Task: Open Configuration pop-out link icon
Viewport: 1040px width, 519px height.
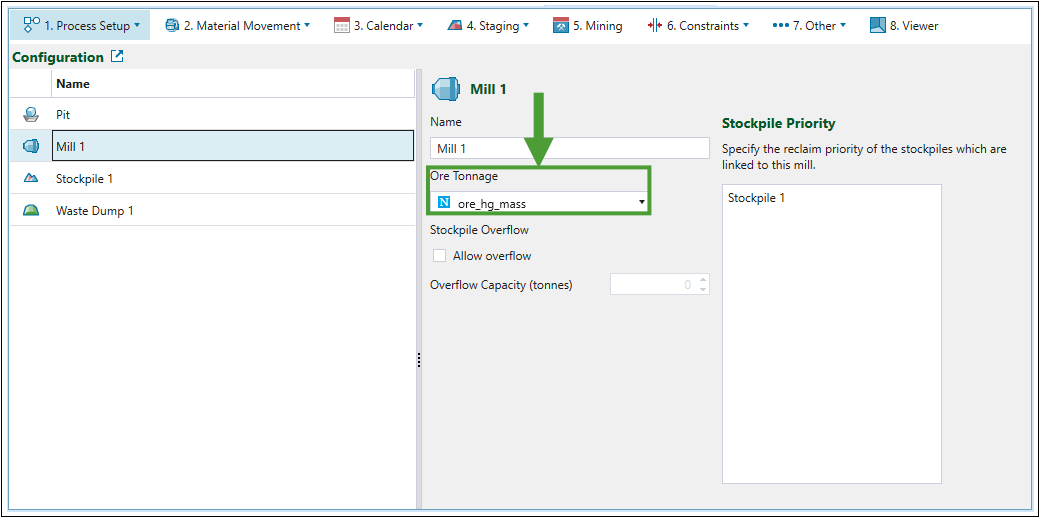Action: [x=117, y=57]
